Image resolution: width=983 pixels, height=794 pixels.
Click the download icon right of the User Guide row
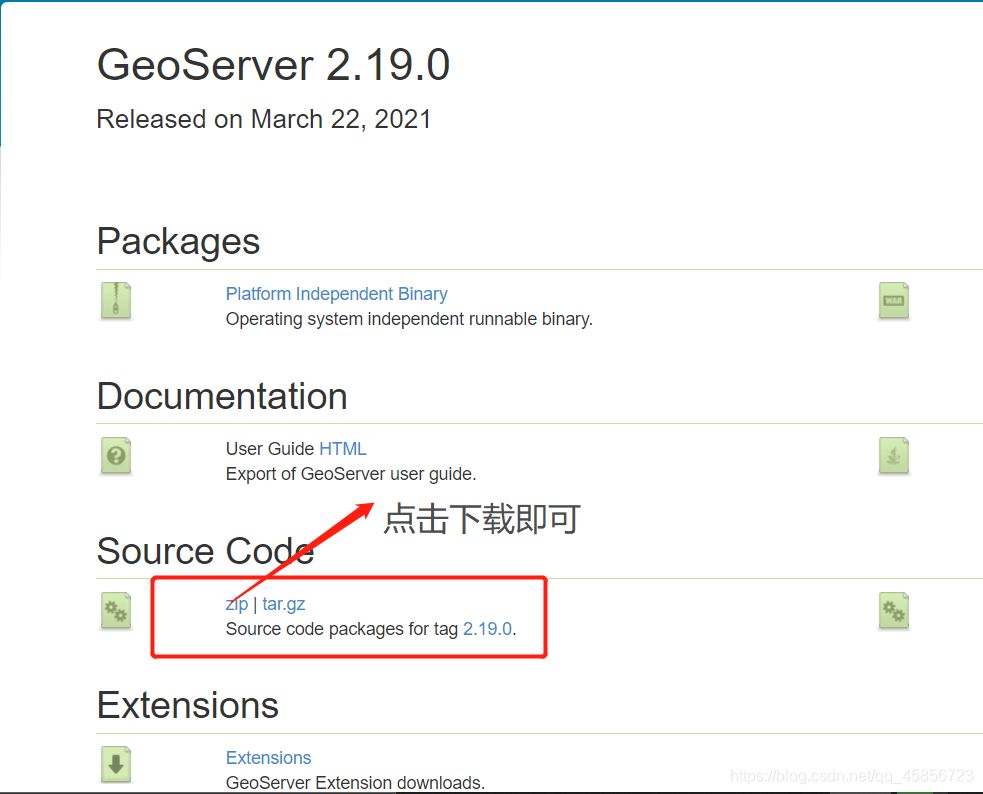pos(893,455)
